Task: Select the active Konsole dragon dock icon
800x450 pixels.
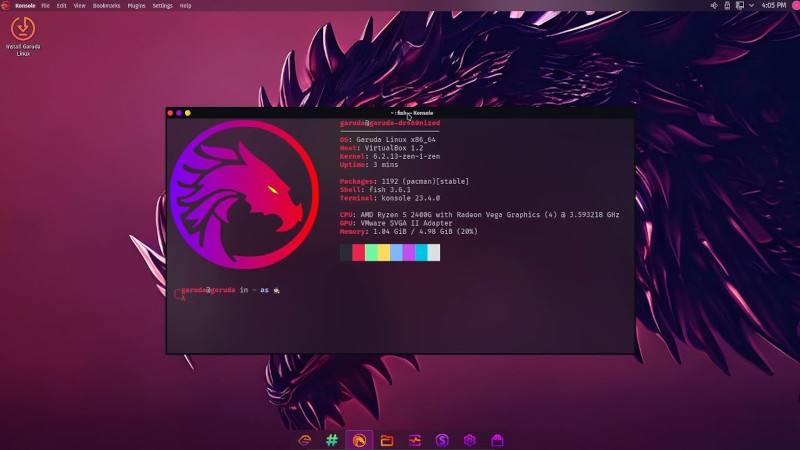Action: coord(359,440)
